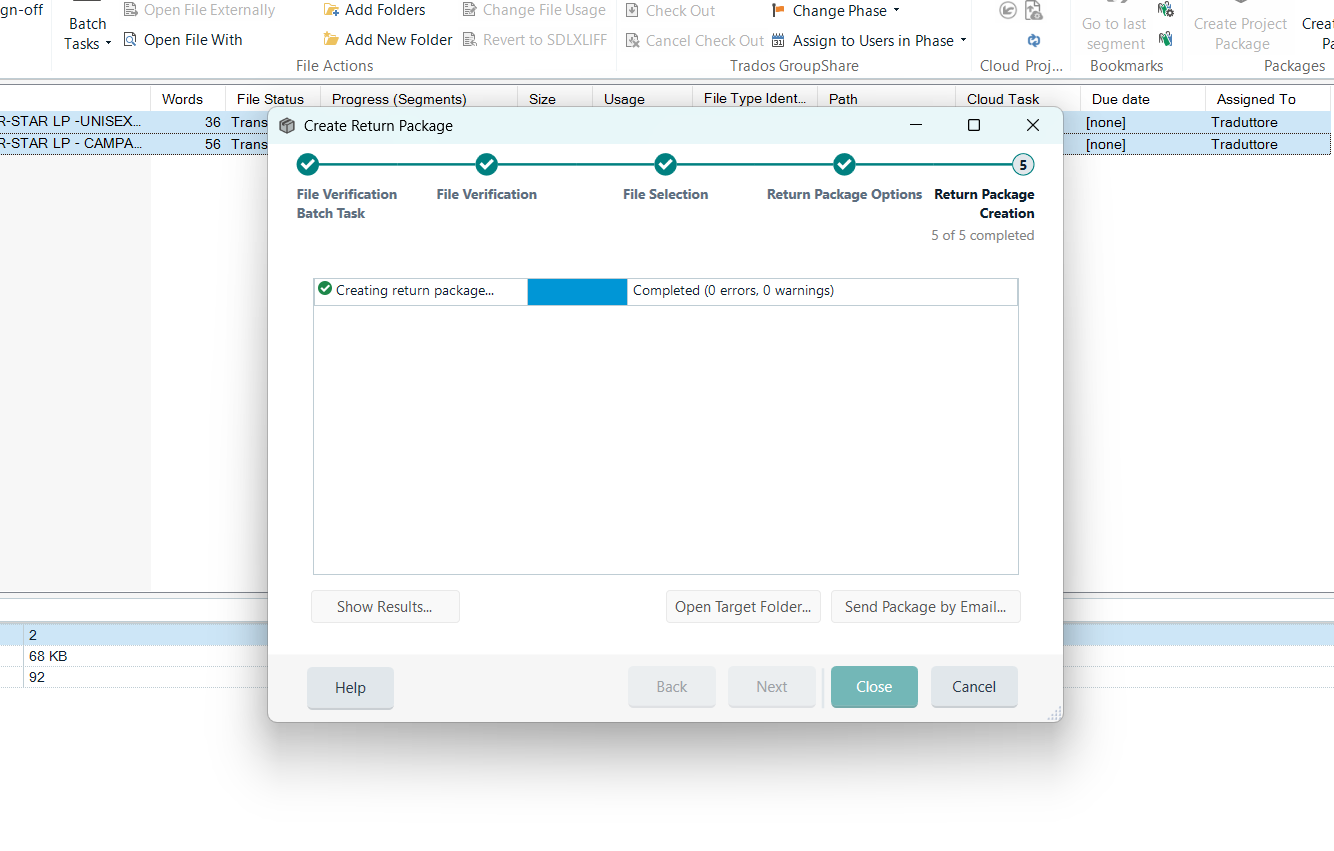Click the Add New Folder icon

[331, 40]
